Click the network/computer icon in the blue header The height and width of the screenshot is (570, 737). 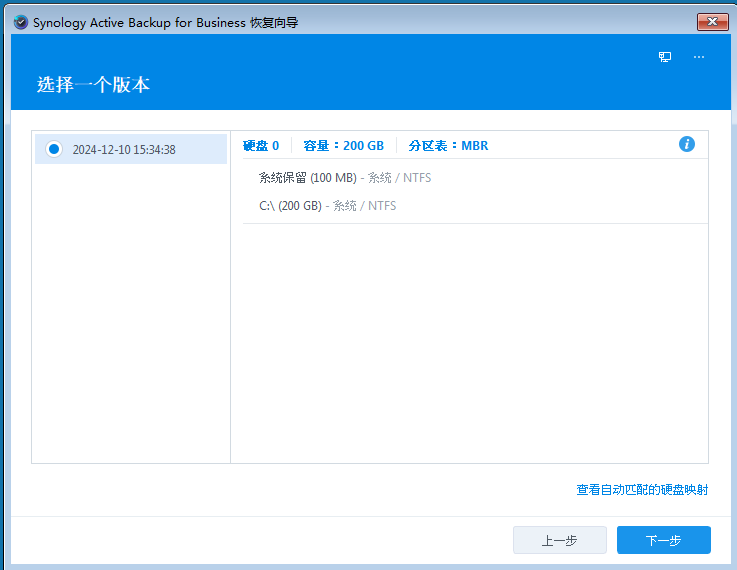tap(664, 57)
